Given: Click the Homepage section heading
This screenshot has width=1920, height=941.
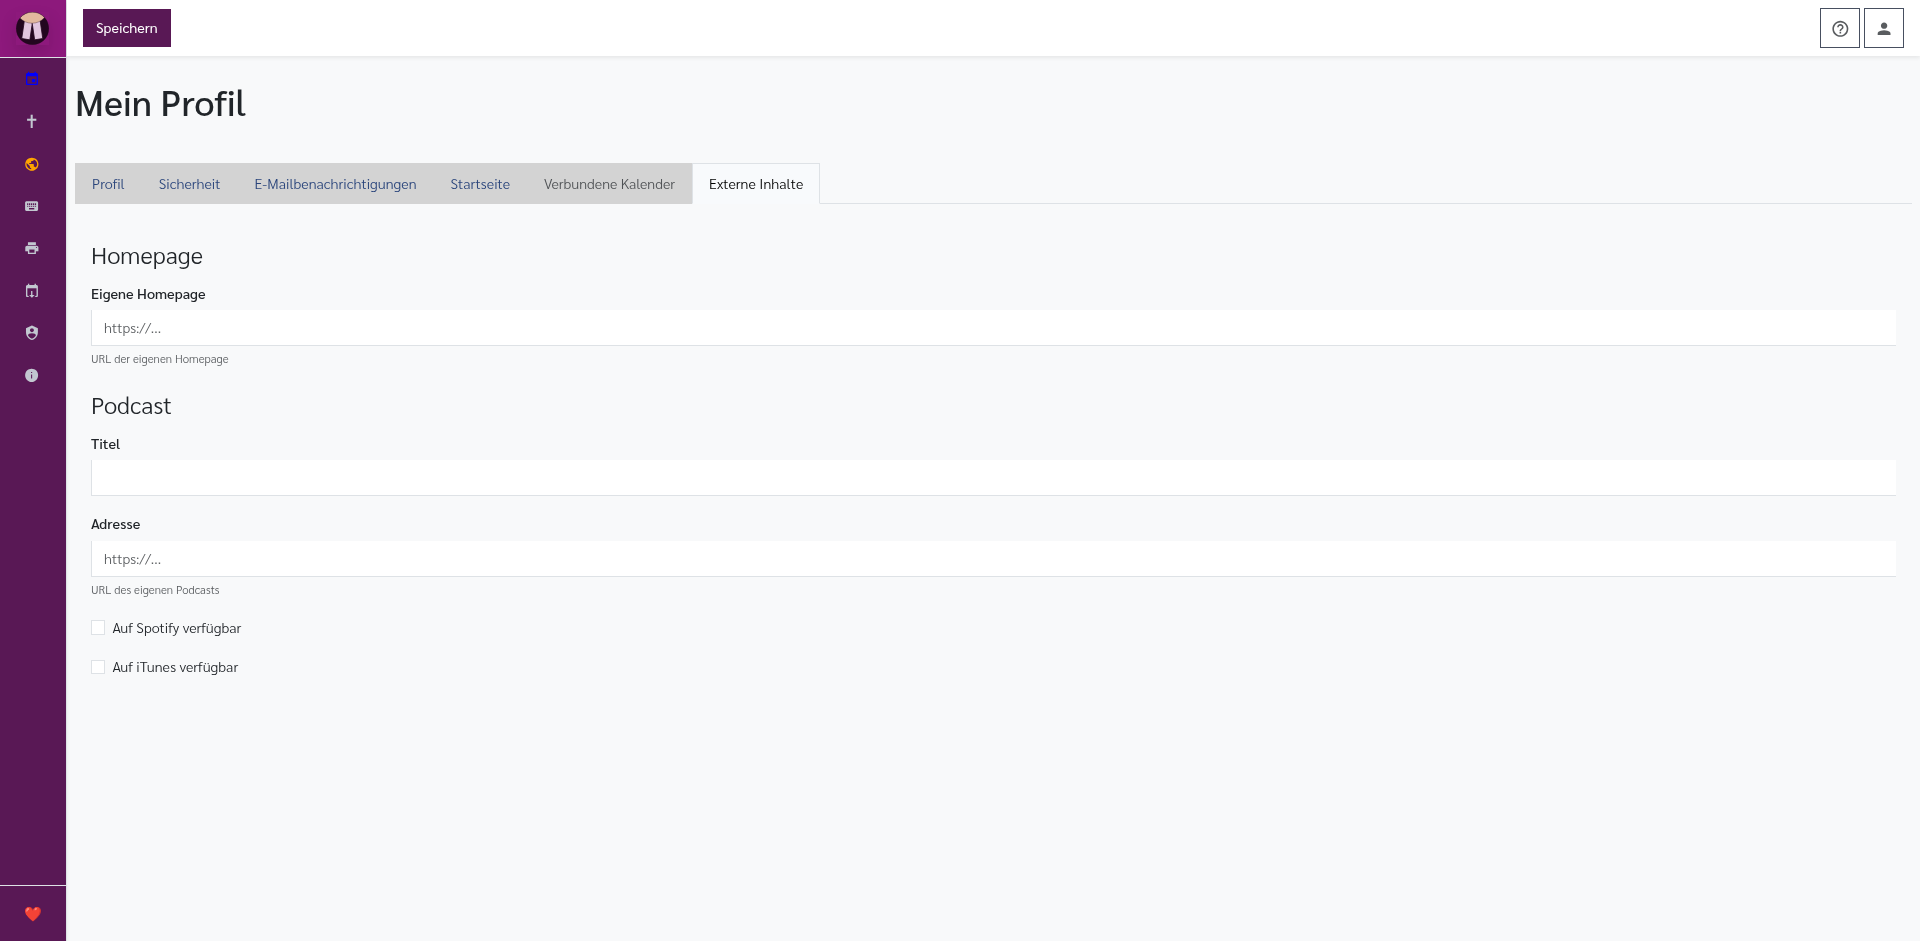Looking at the screenshot, I should click(147, 256).
